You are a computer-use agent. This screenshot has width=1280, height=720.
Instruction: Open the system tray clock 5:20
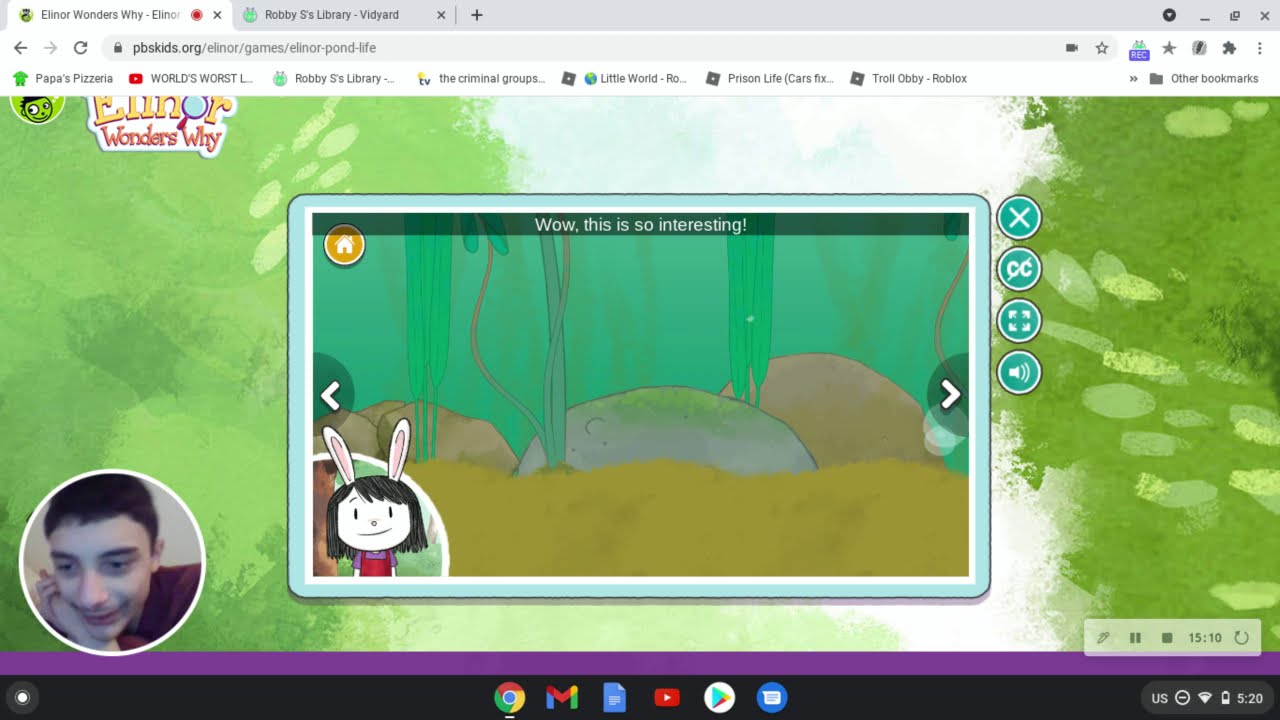point(1249,698)
